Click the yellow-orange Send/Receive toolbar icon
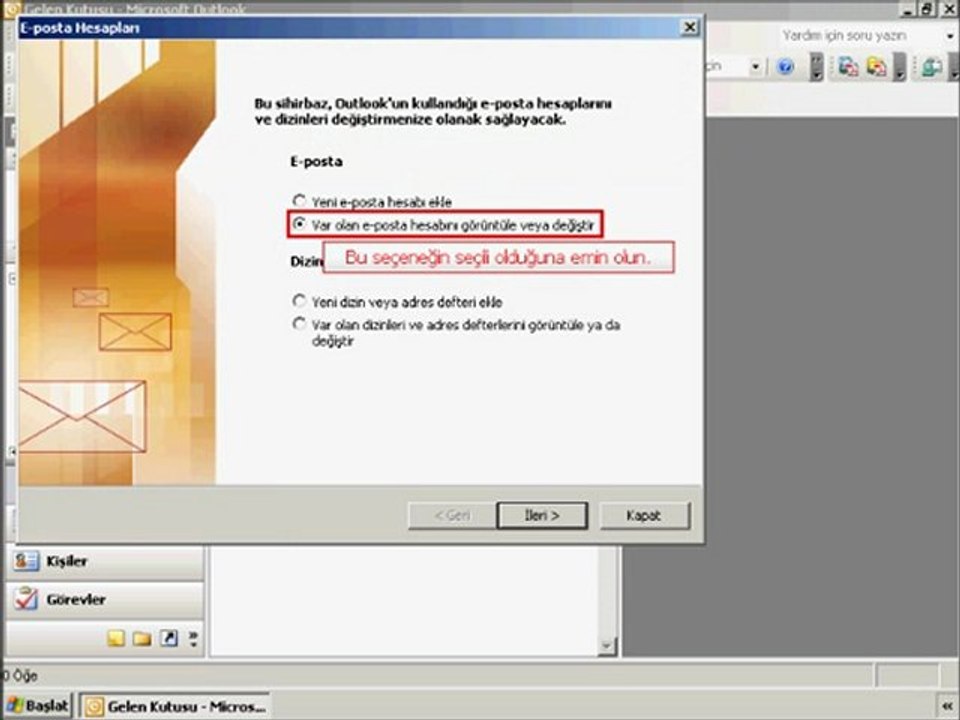Image resolution: width=960 pixels, height=720 pixels. [876, 66]
